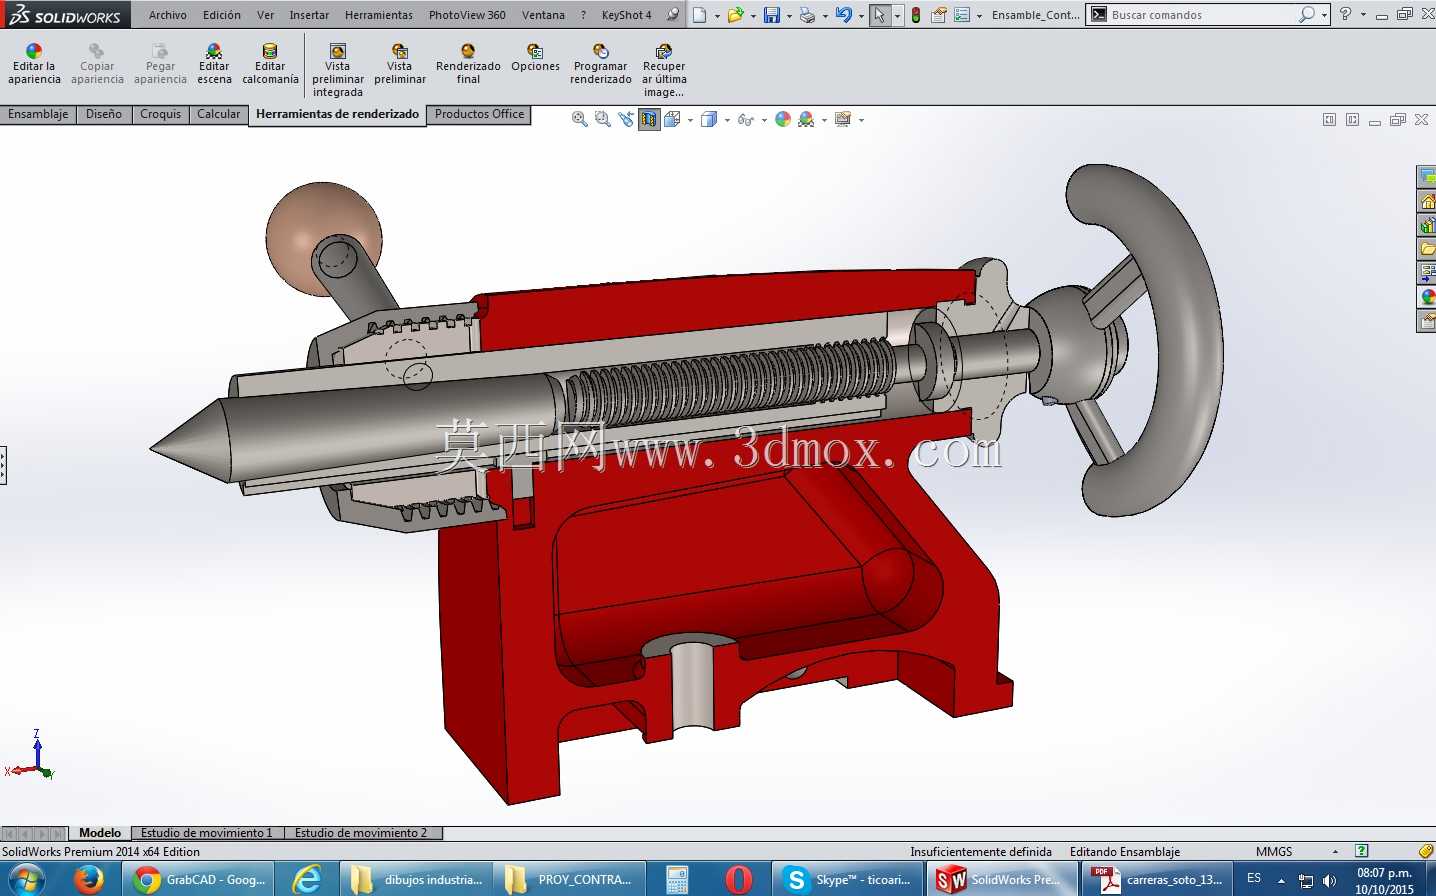Expand the Options dropdown arrow
Image resolution: width=1436 pixels, height=896 pixels.
point(979,16)
